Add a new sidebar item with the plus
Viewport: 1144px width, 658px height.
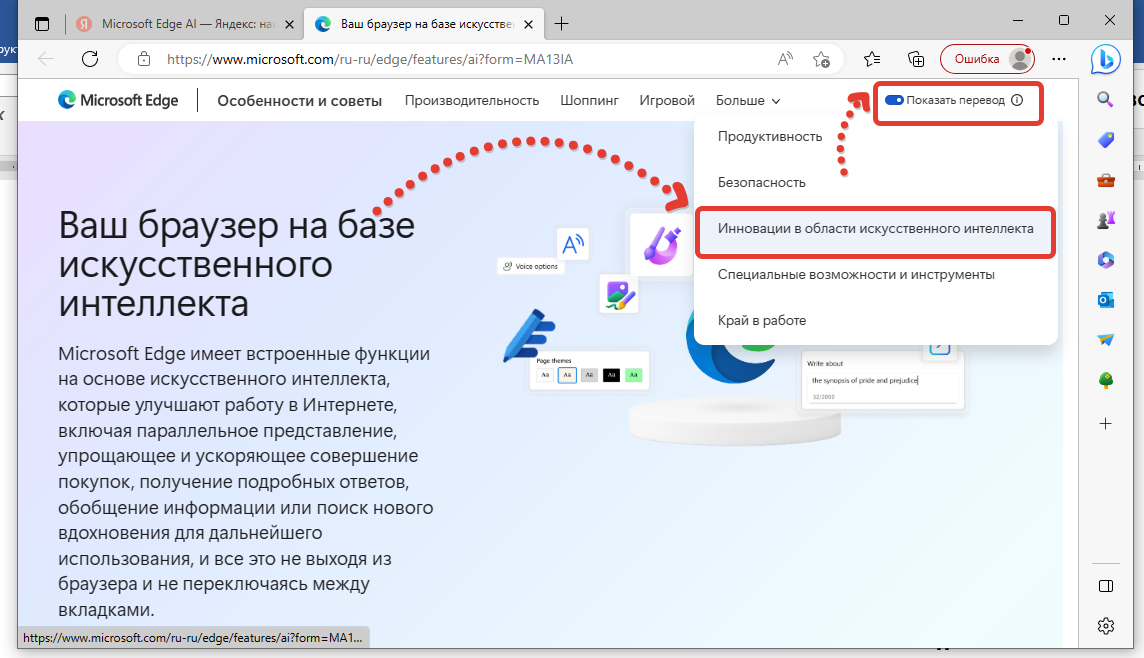click(x=1105, y=423)
